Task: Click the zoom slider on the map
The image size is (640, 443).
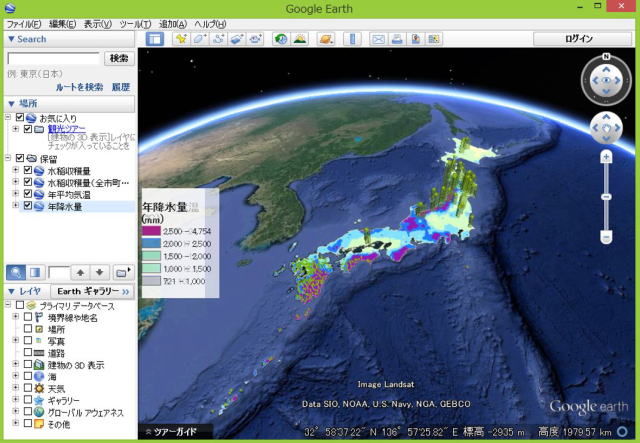Action: tap(606, 196)
